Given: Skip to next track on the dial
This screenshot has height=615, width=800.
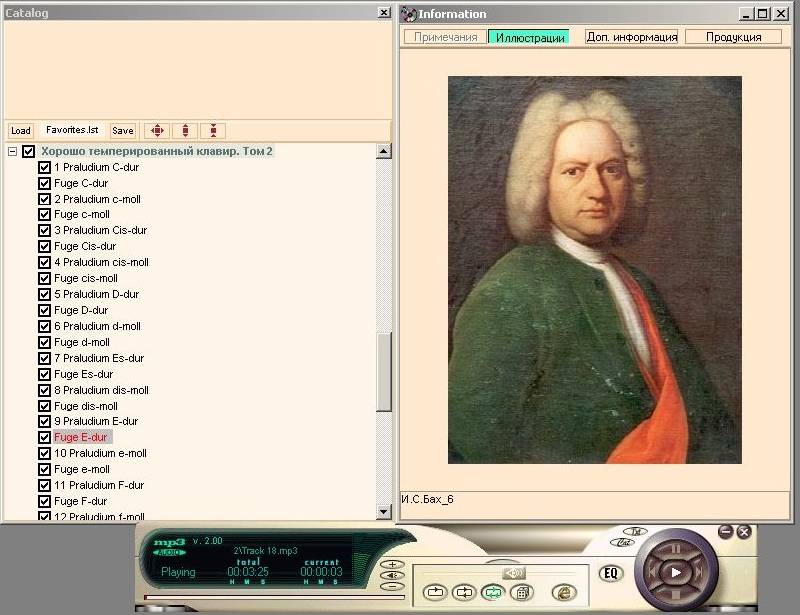Looking at the screenshot, I should coord(699,572).
